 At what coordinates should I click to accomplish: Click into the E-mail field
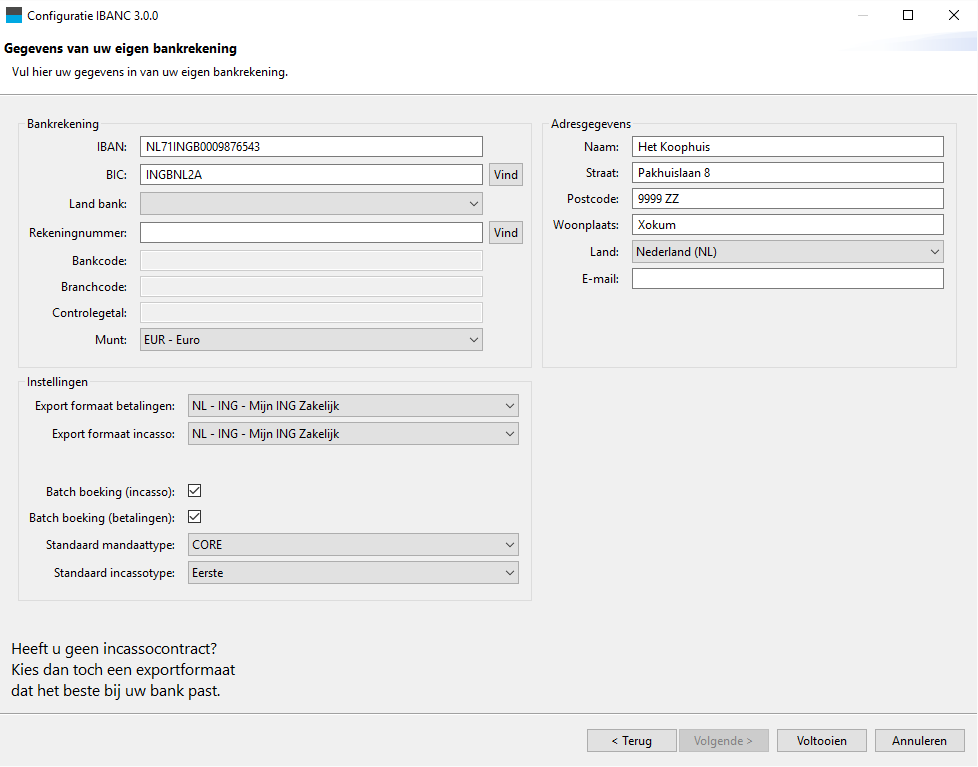788,279
